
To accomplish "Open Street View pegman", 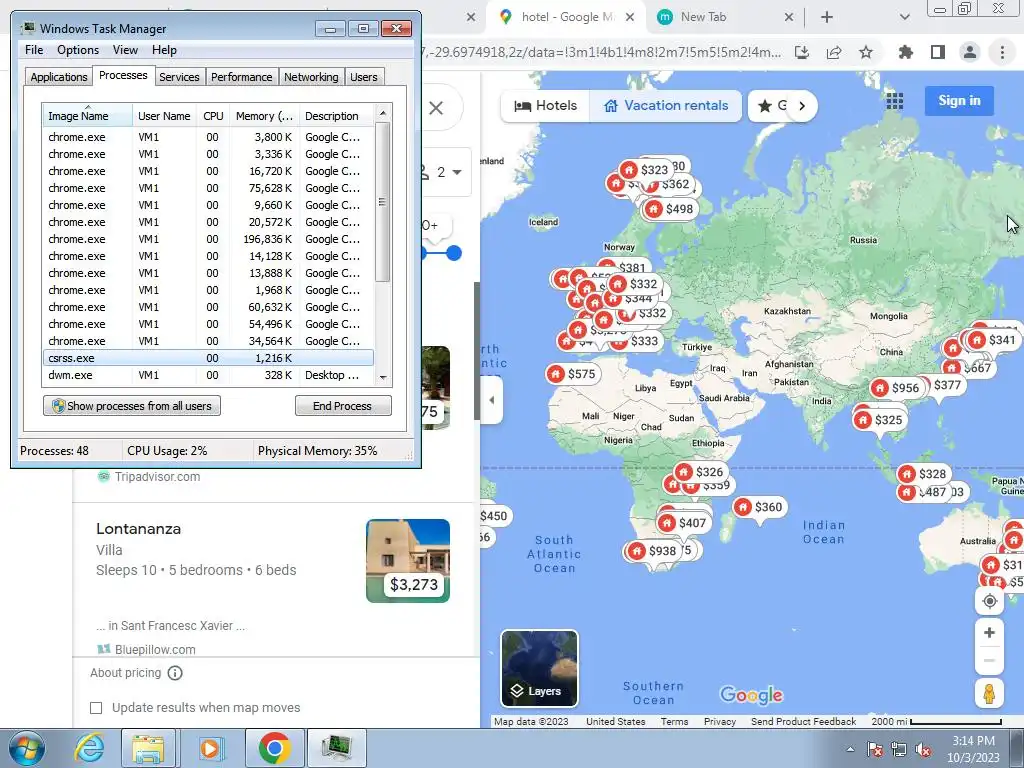I will (989, 694).
